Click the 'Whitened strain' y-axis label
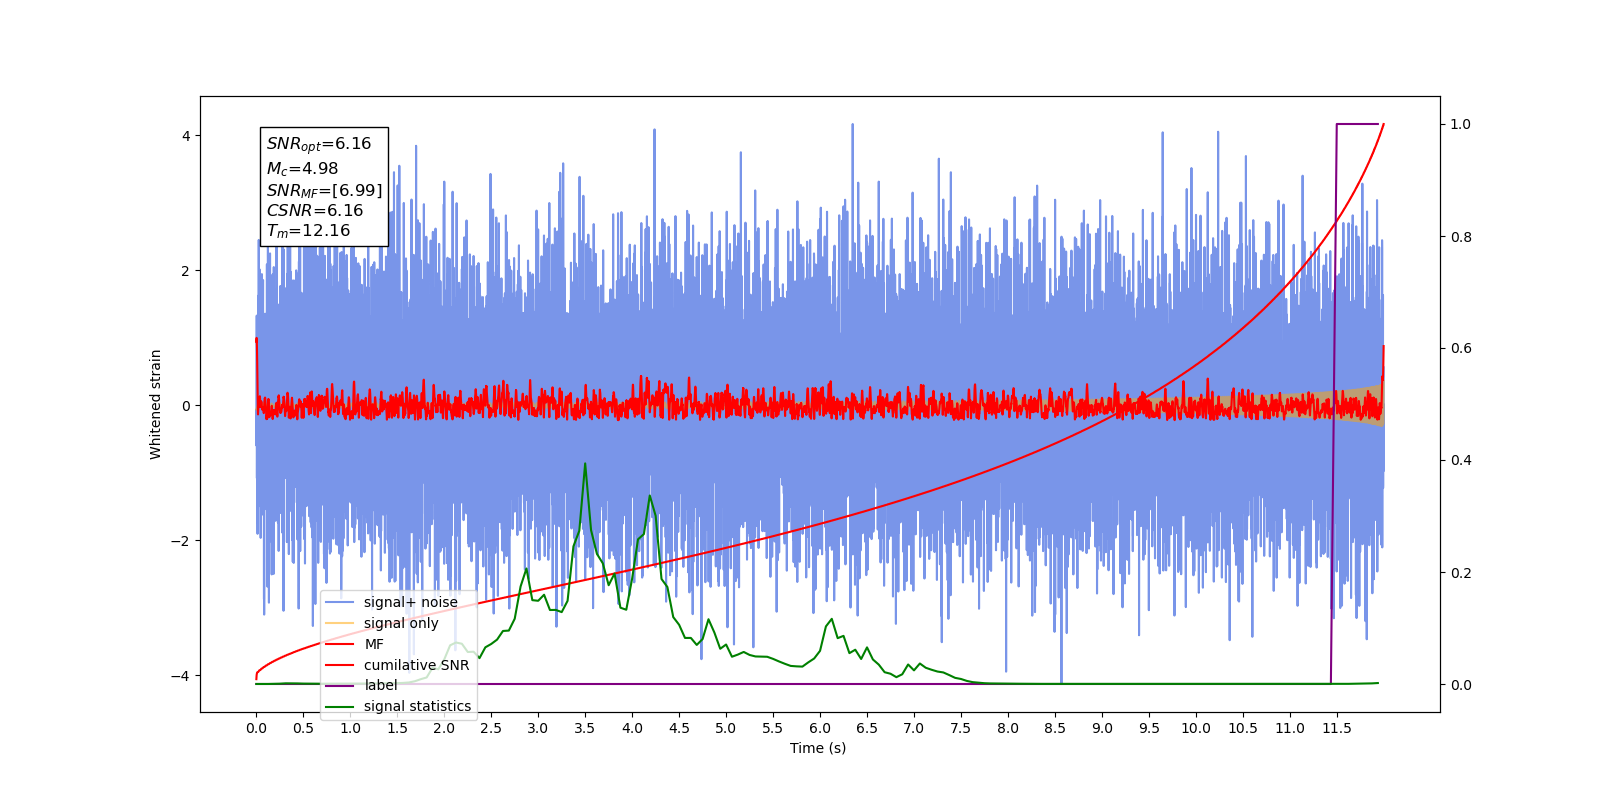 pos(156,404)
